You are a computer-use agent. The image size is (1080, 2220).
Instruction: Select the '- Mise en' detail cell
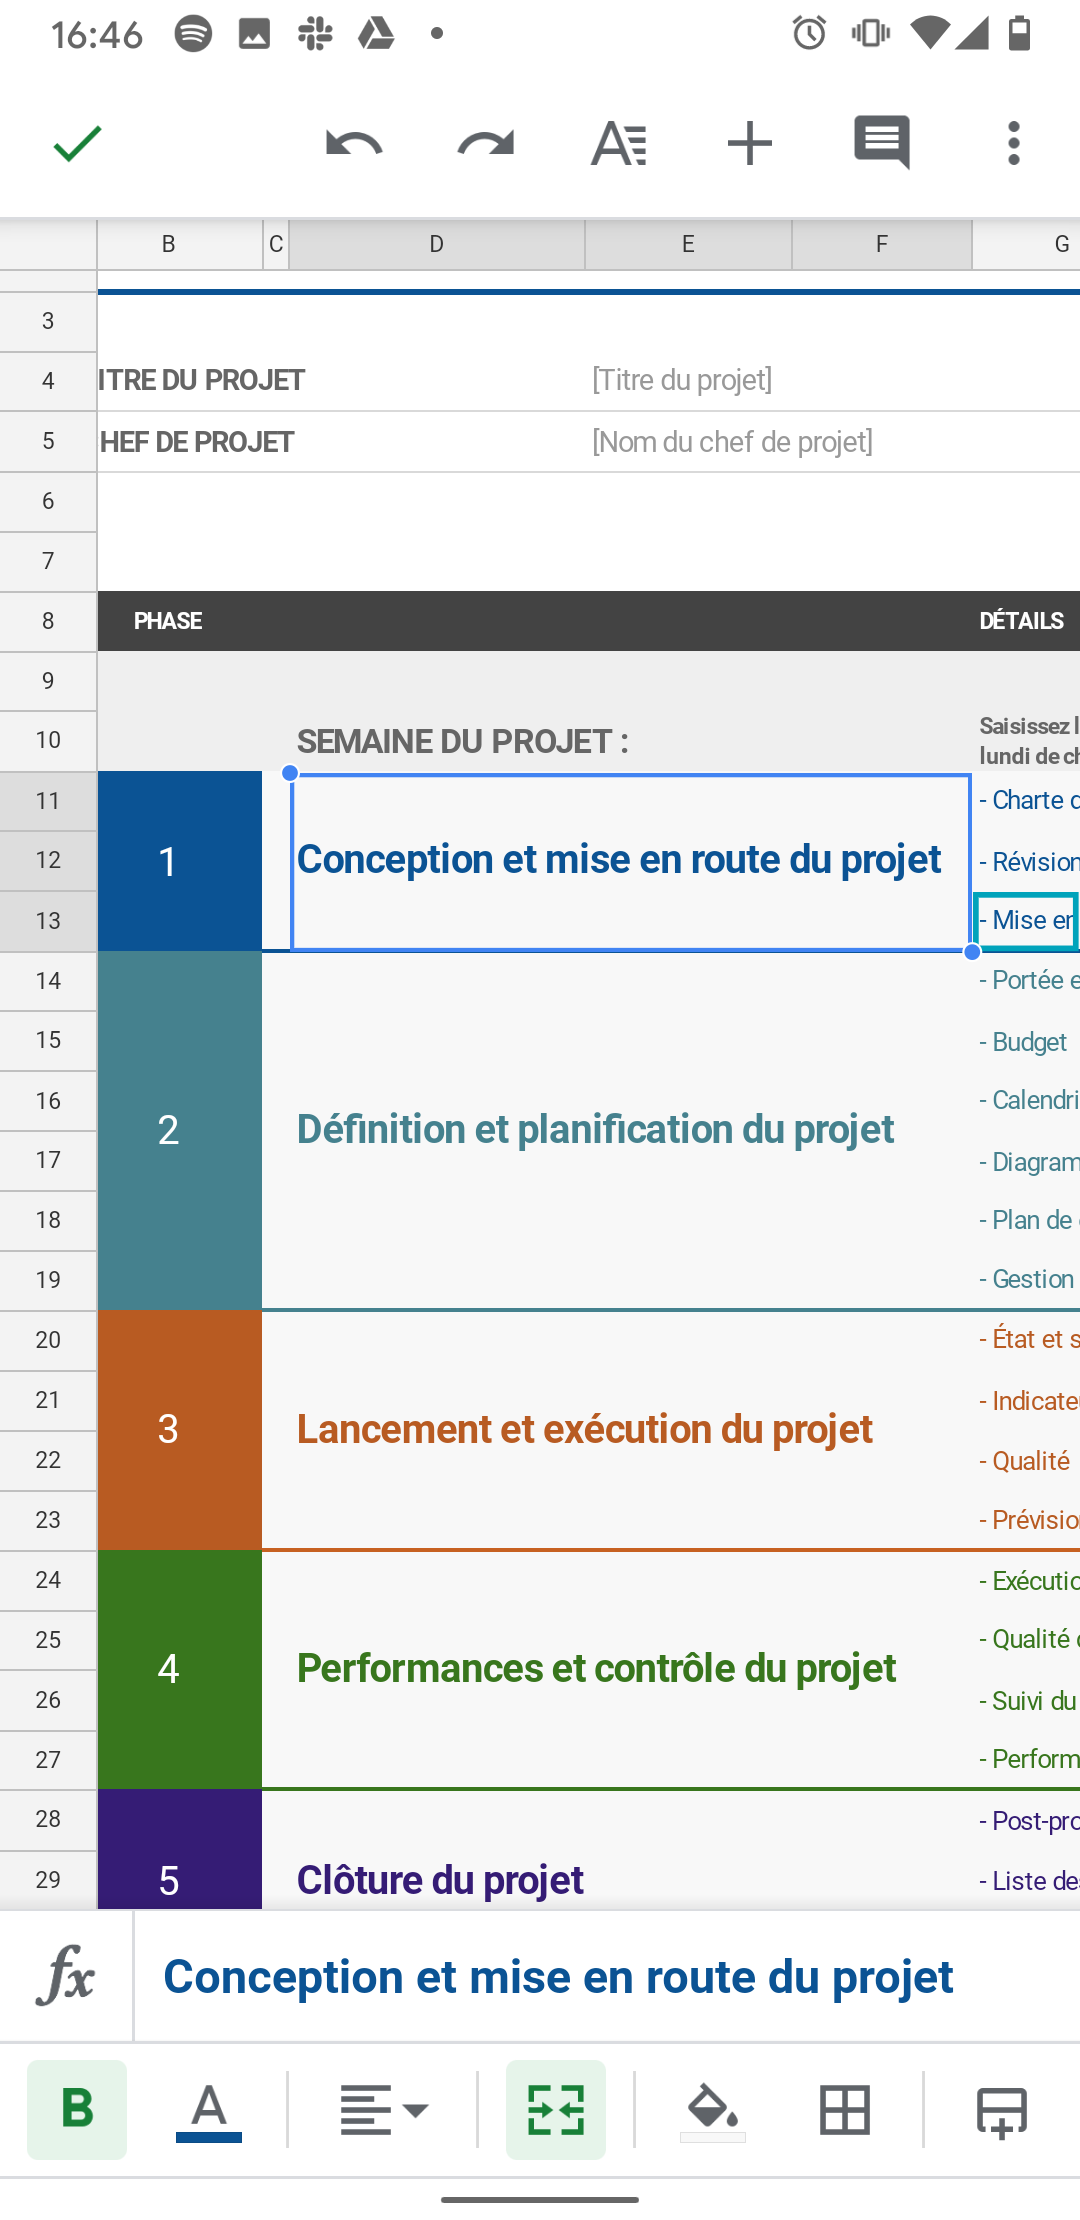[x=1027, y=921]
